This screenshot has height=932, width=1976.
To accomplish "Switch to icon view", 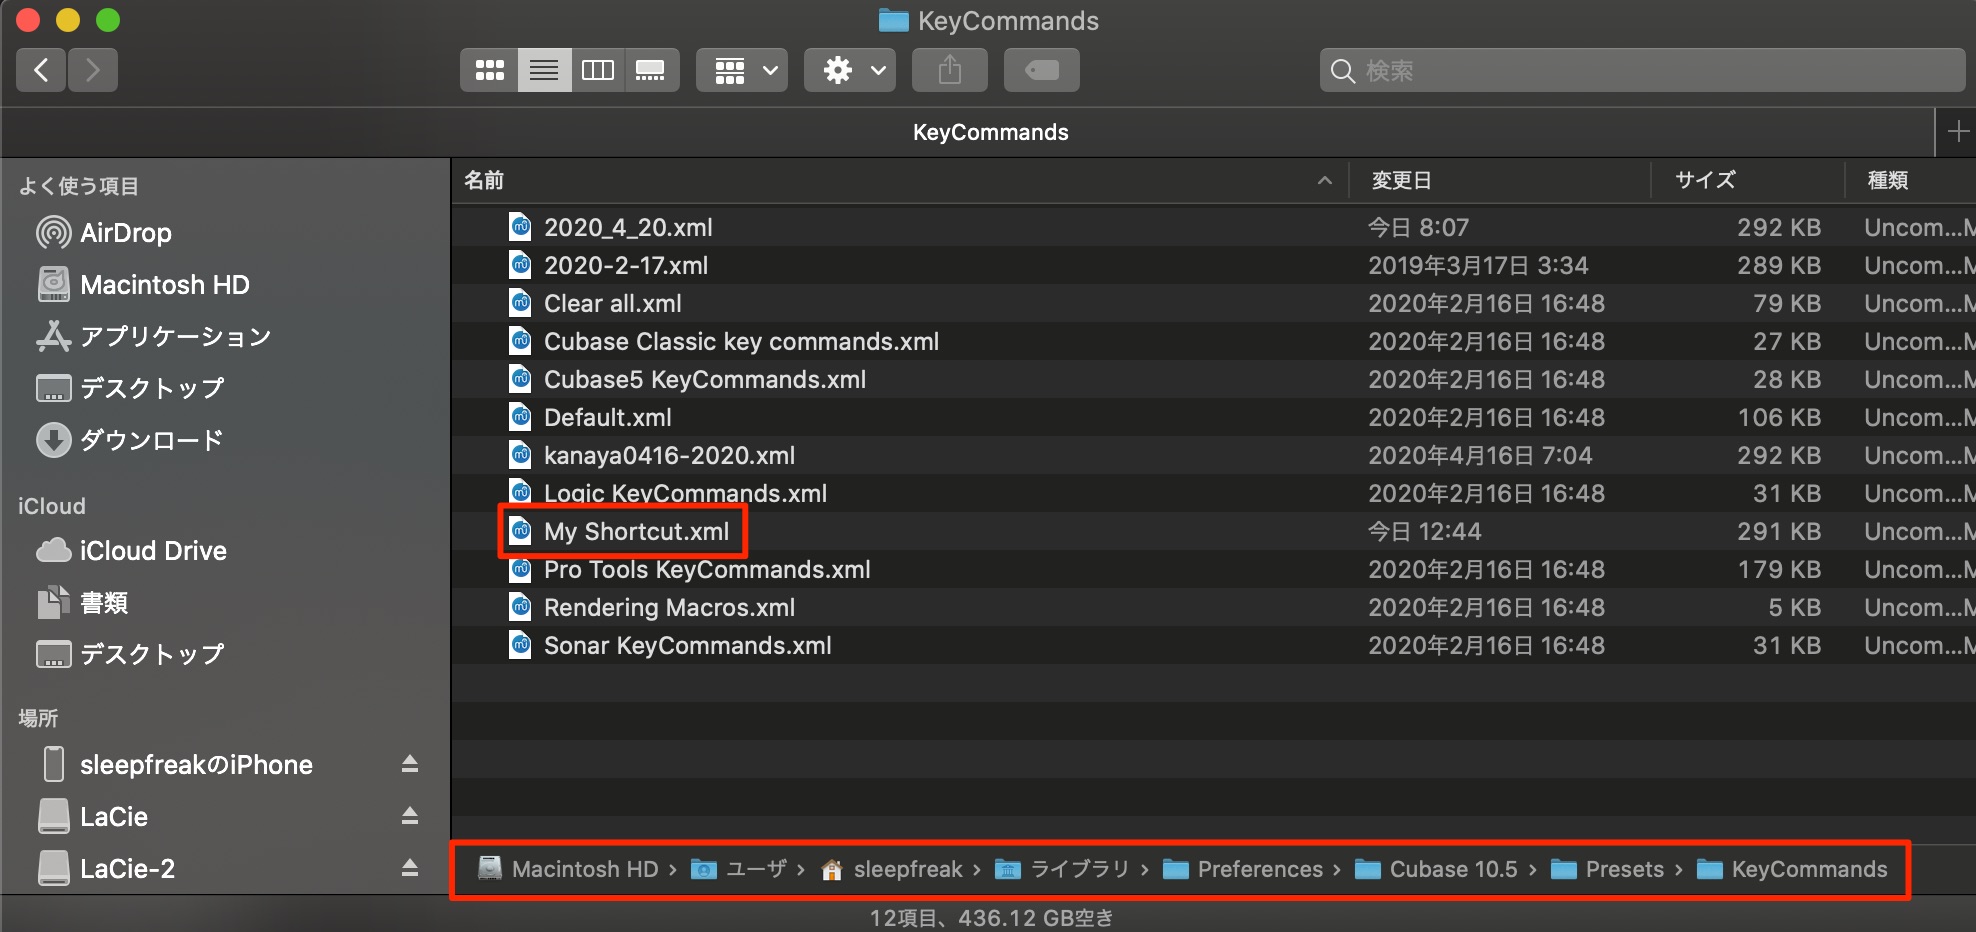I will (x=489, y=70).
